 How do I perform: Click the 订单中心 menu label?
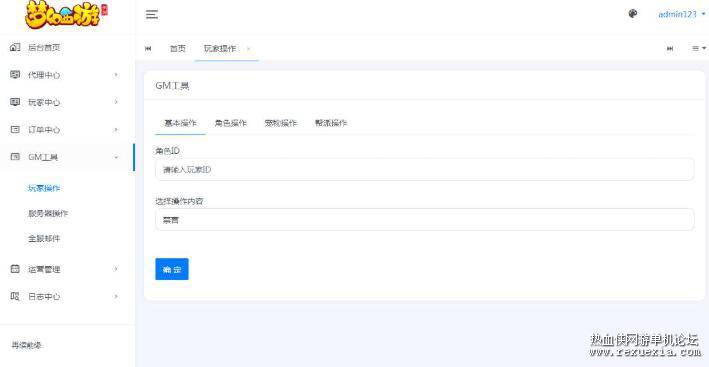(44, 130)
